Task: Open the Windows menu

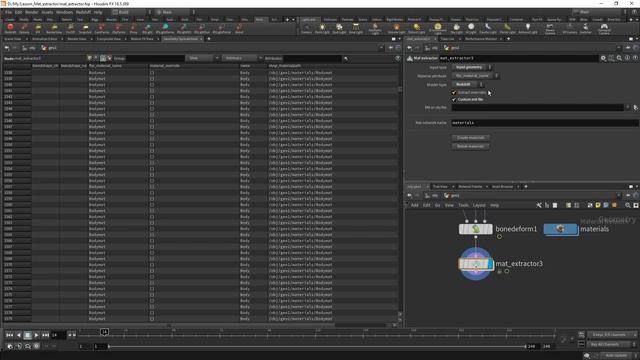Action: (x=64, y=12)
